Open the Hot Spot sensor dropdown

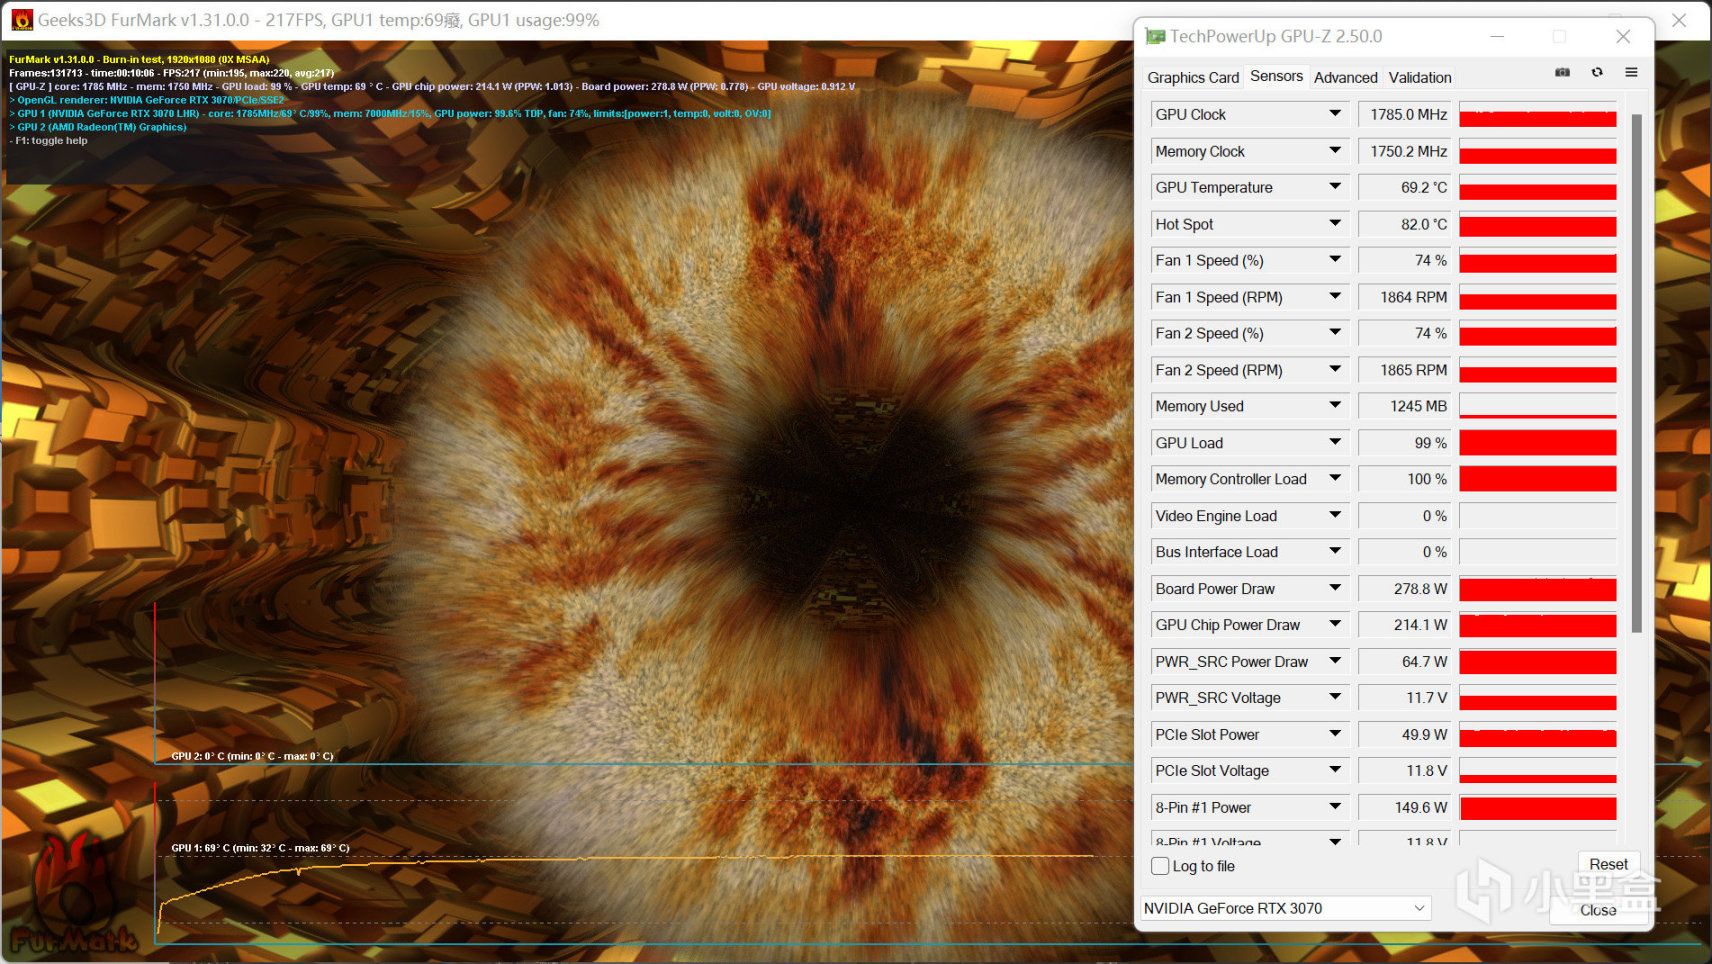coord(1335,224)
